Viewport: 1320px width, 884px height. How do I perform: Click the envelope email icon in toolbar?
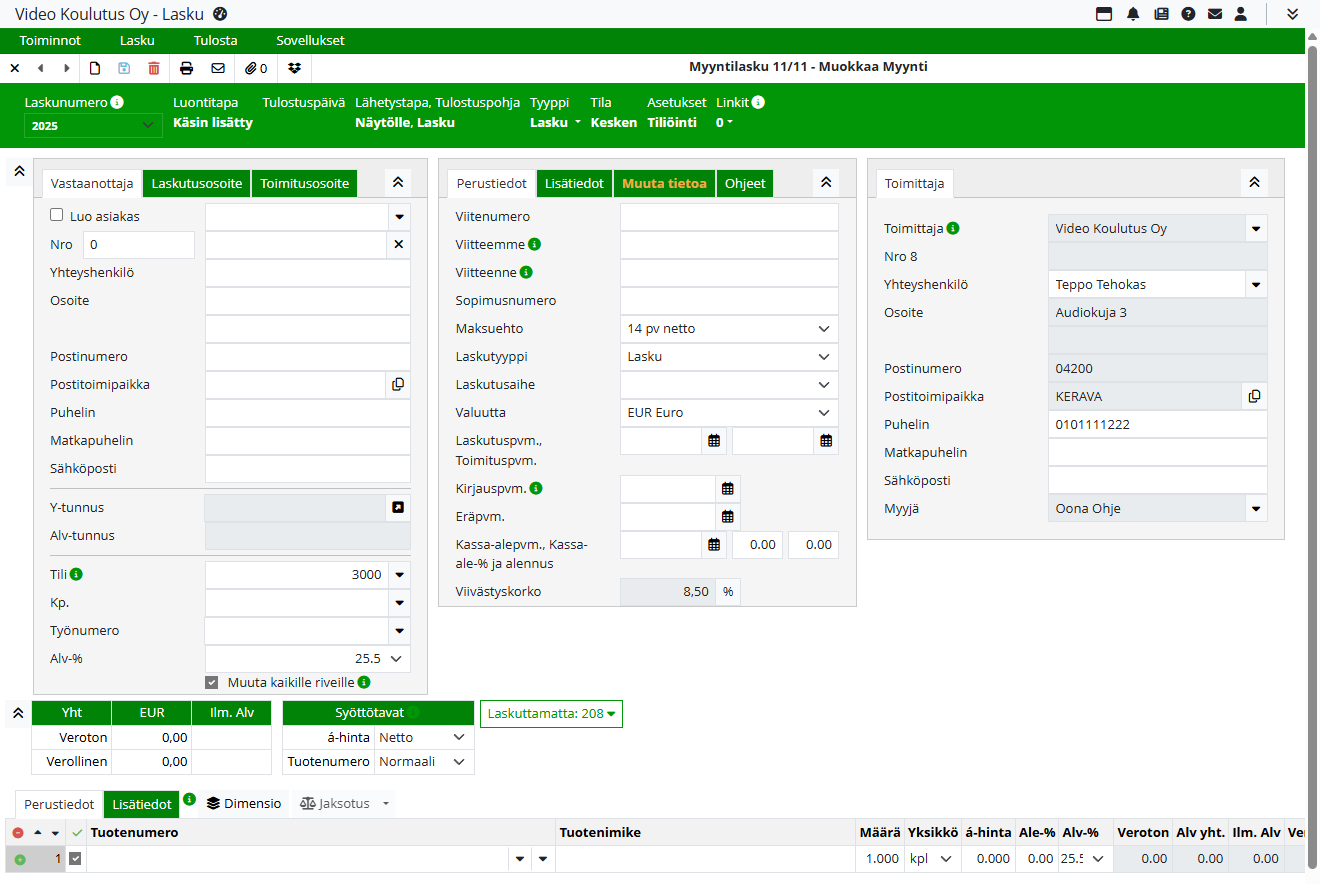[218, 68]
